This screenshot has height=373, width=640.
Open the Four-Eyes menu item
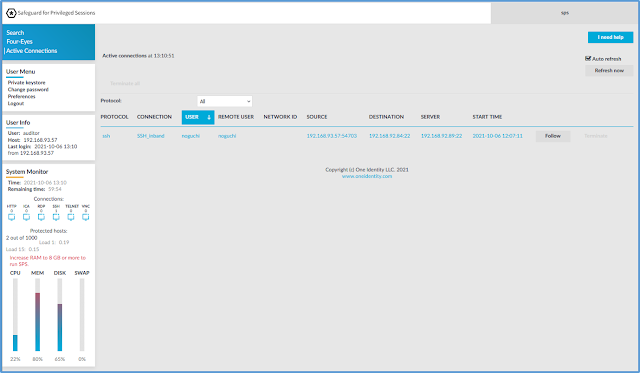pyautogui.click(x=19, y=42)
